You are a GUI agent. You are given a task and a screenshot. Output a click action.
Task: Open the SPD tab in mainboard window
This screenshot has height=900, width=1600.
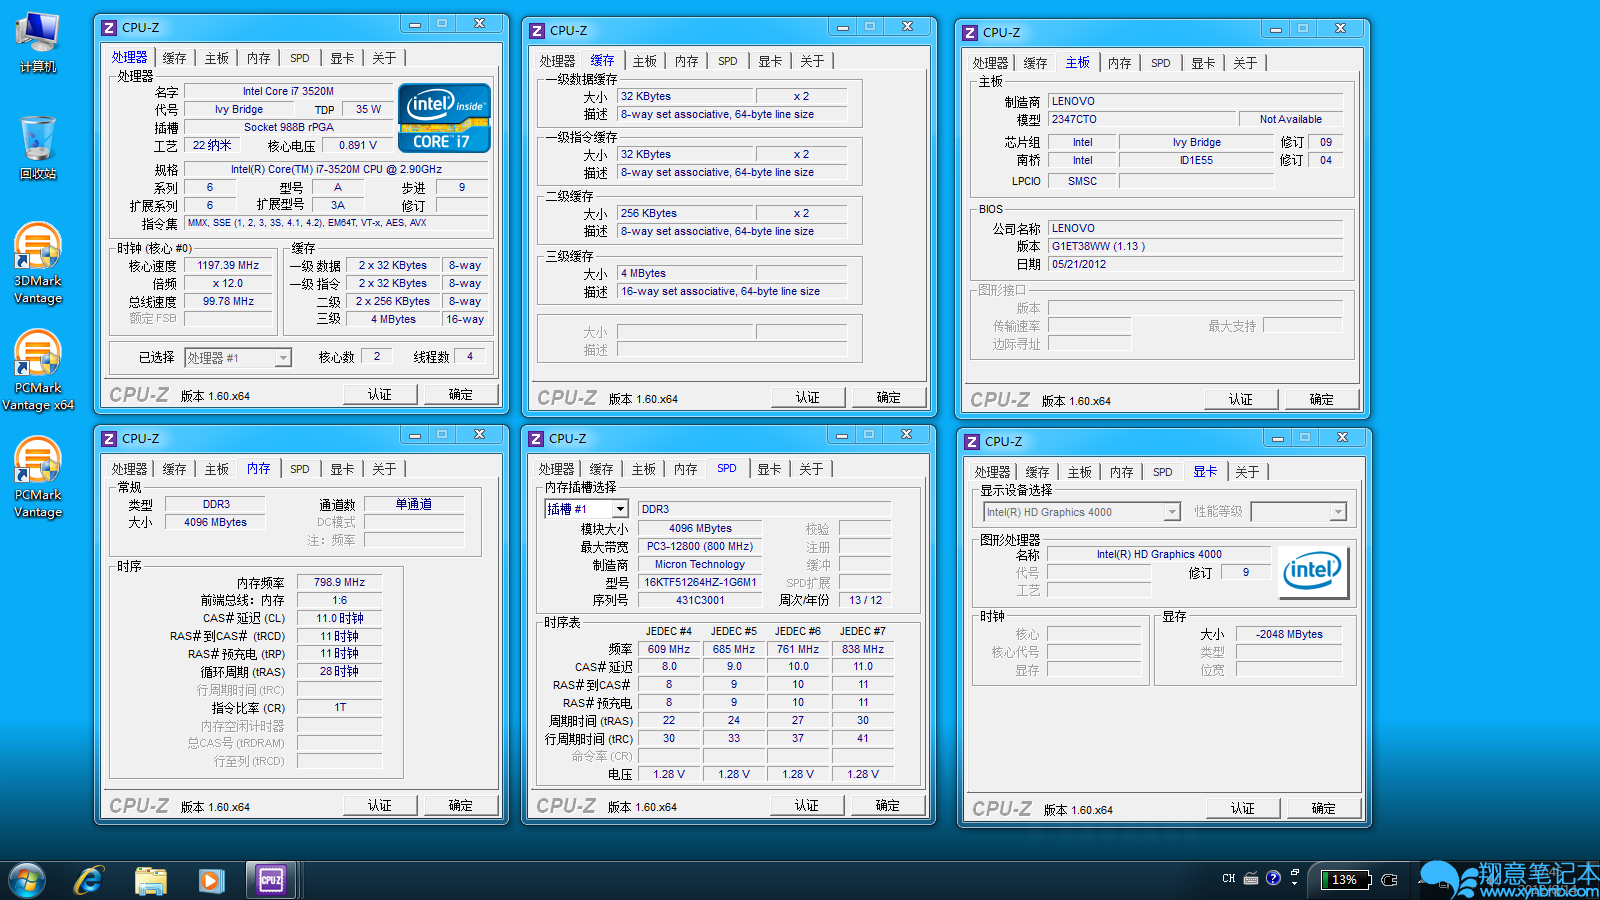click(1160, 63)
